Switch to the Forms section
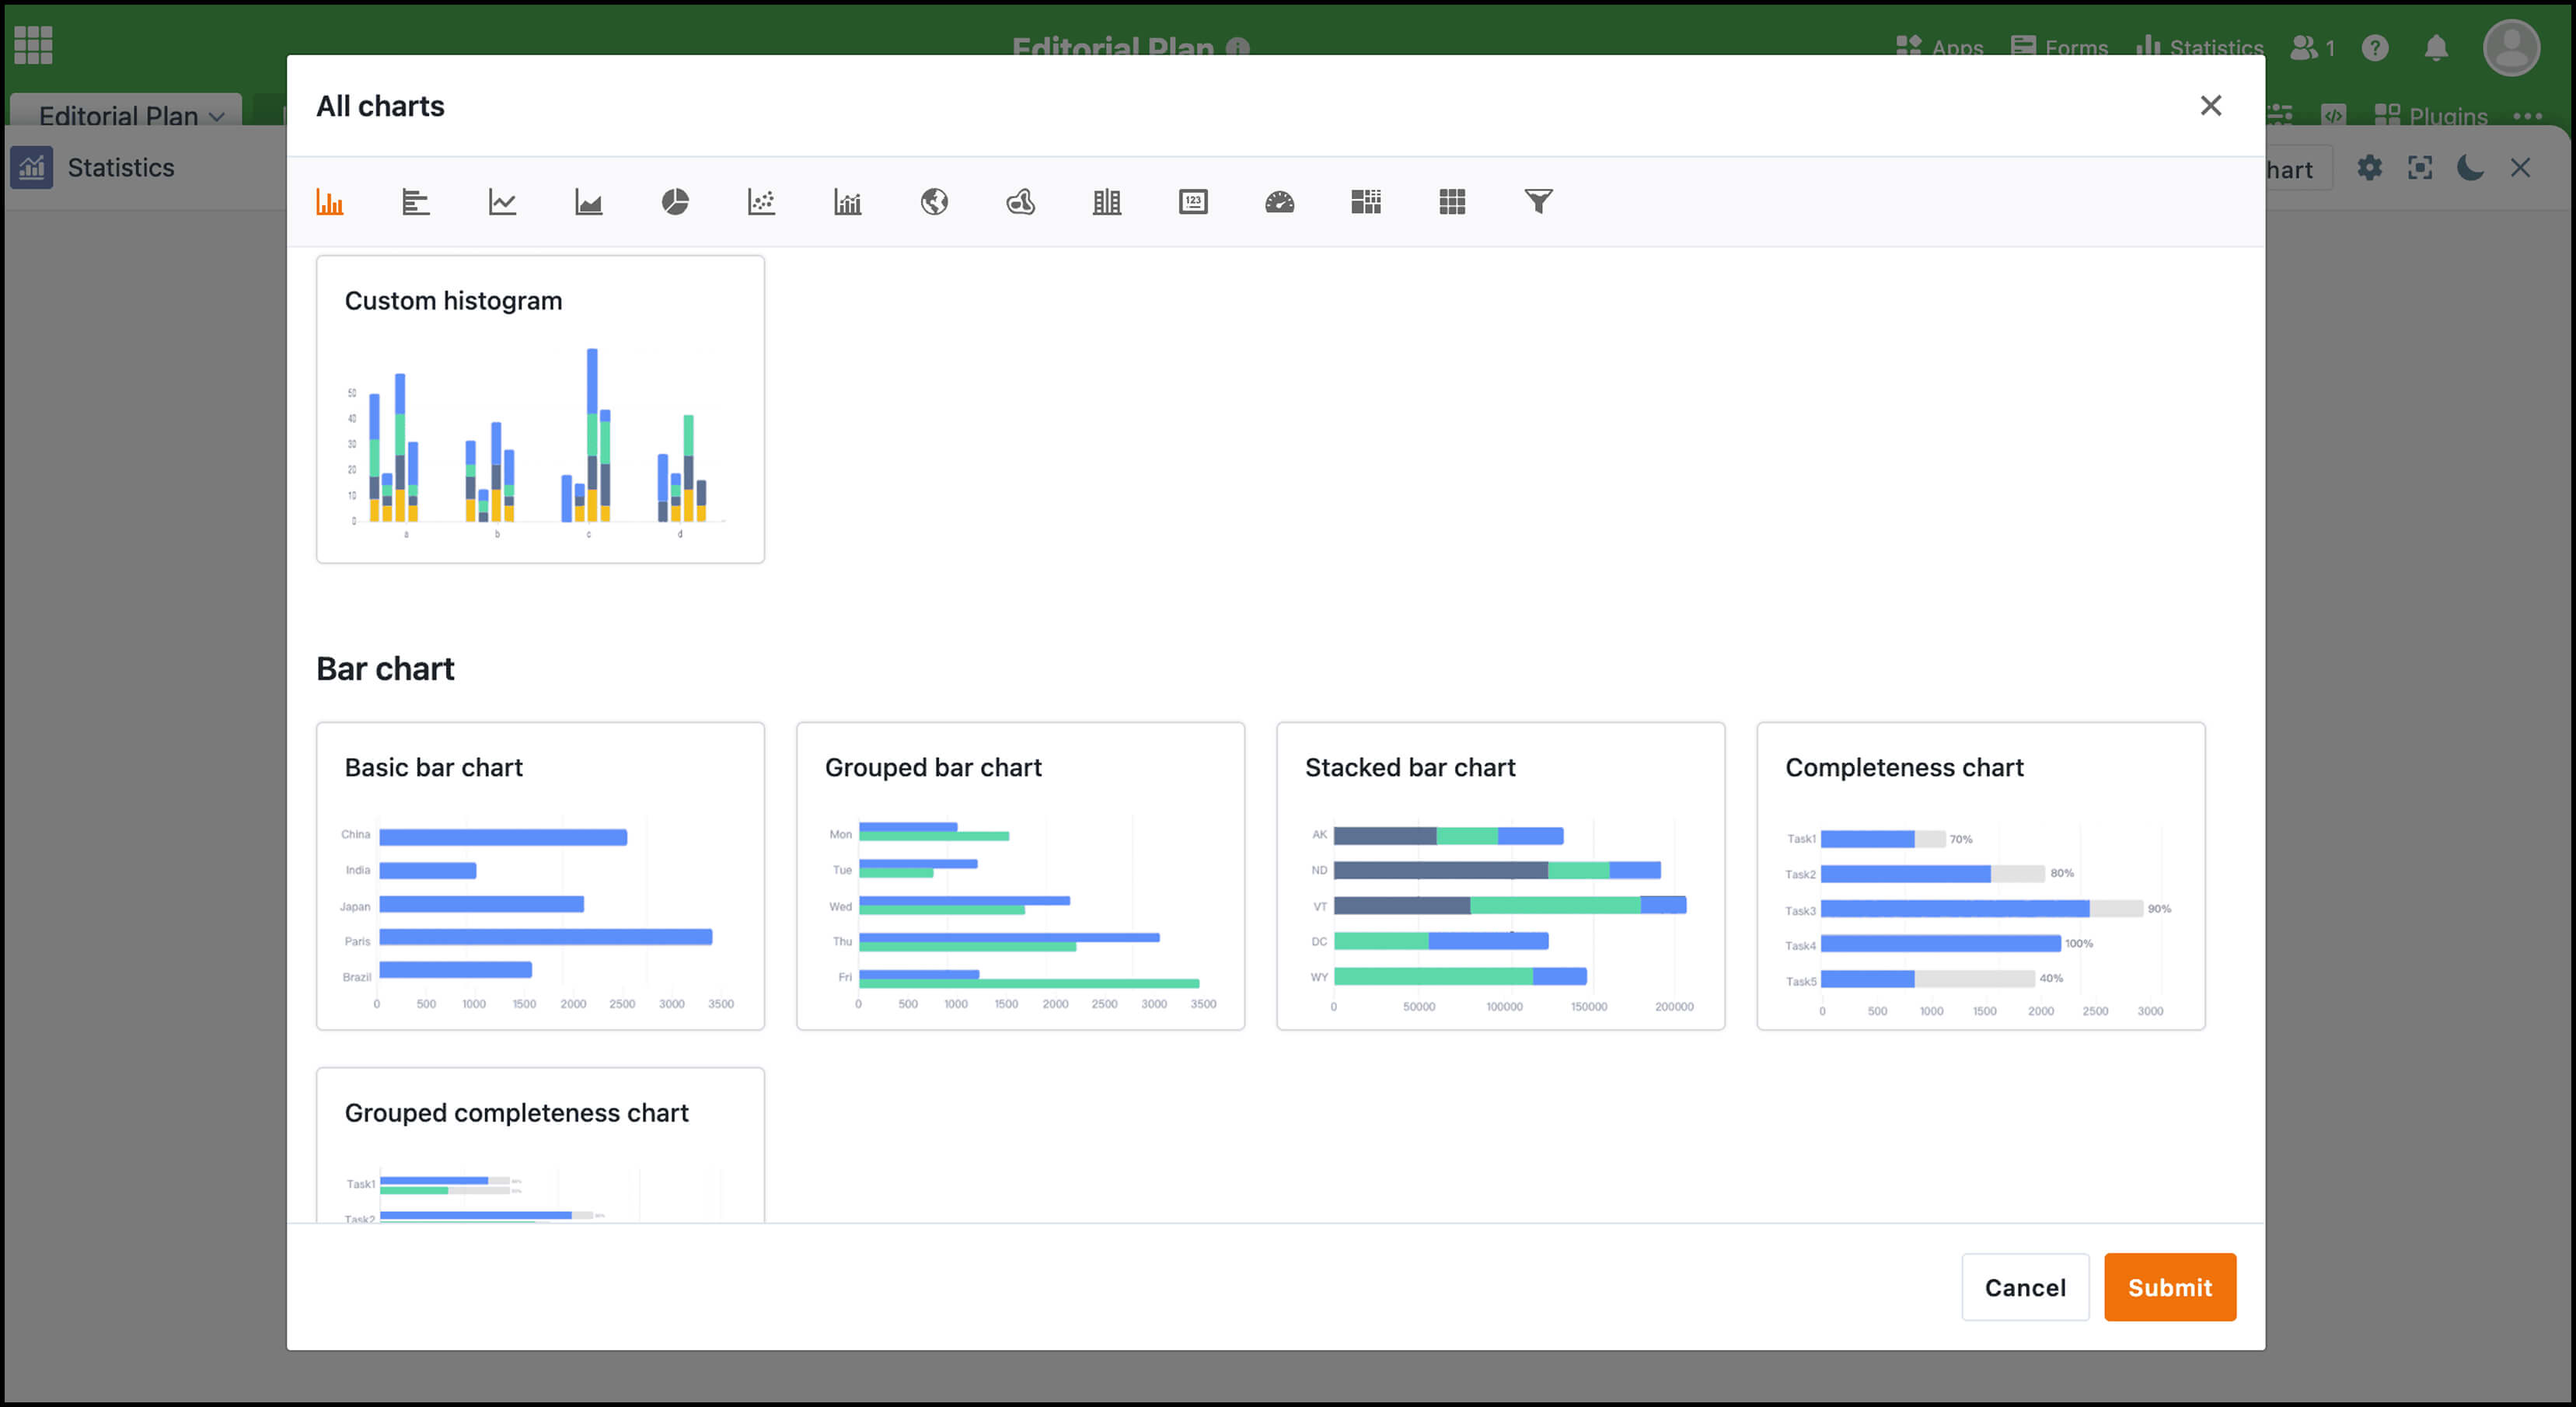Image resolution: width=2576 pixels, height=1407 pixels. 2059,47
